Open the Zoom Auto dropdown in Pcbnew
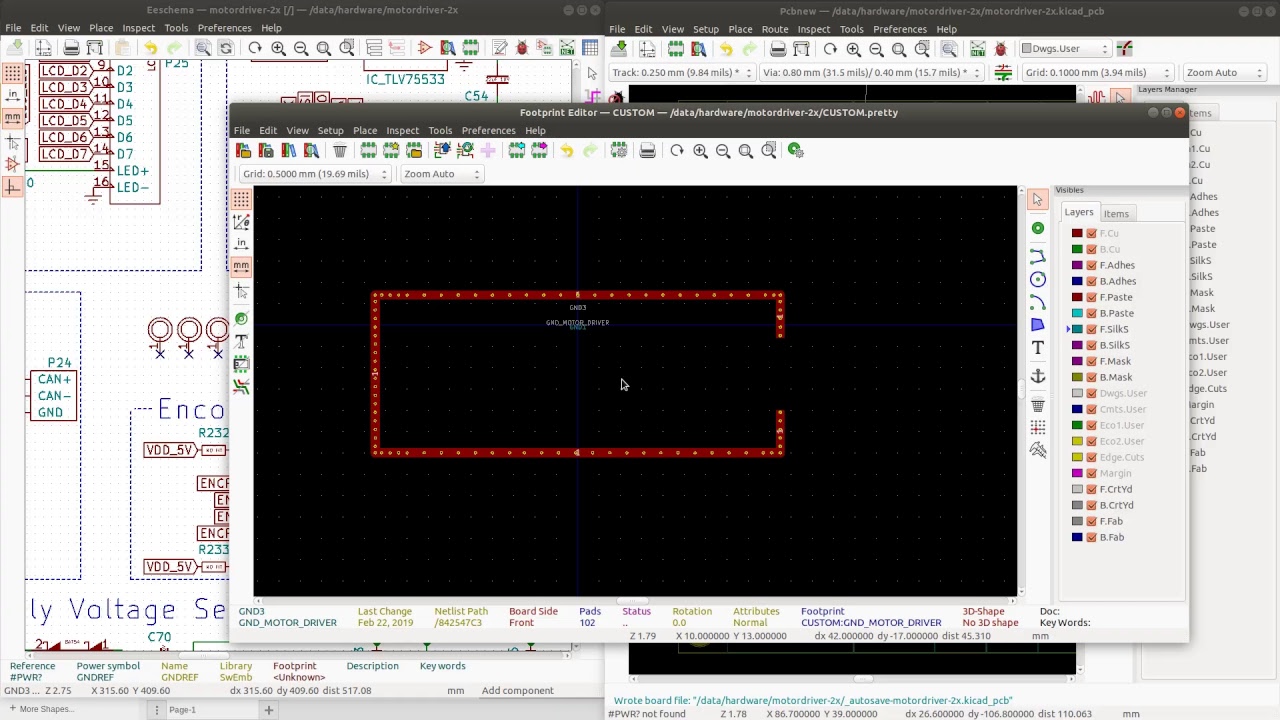The width and height of the screenshot is (1280, 720). [1223, 72]
